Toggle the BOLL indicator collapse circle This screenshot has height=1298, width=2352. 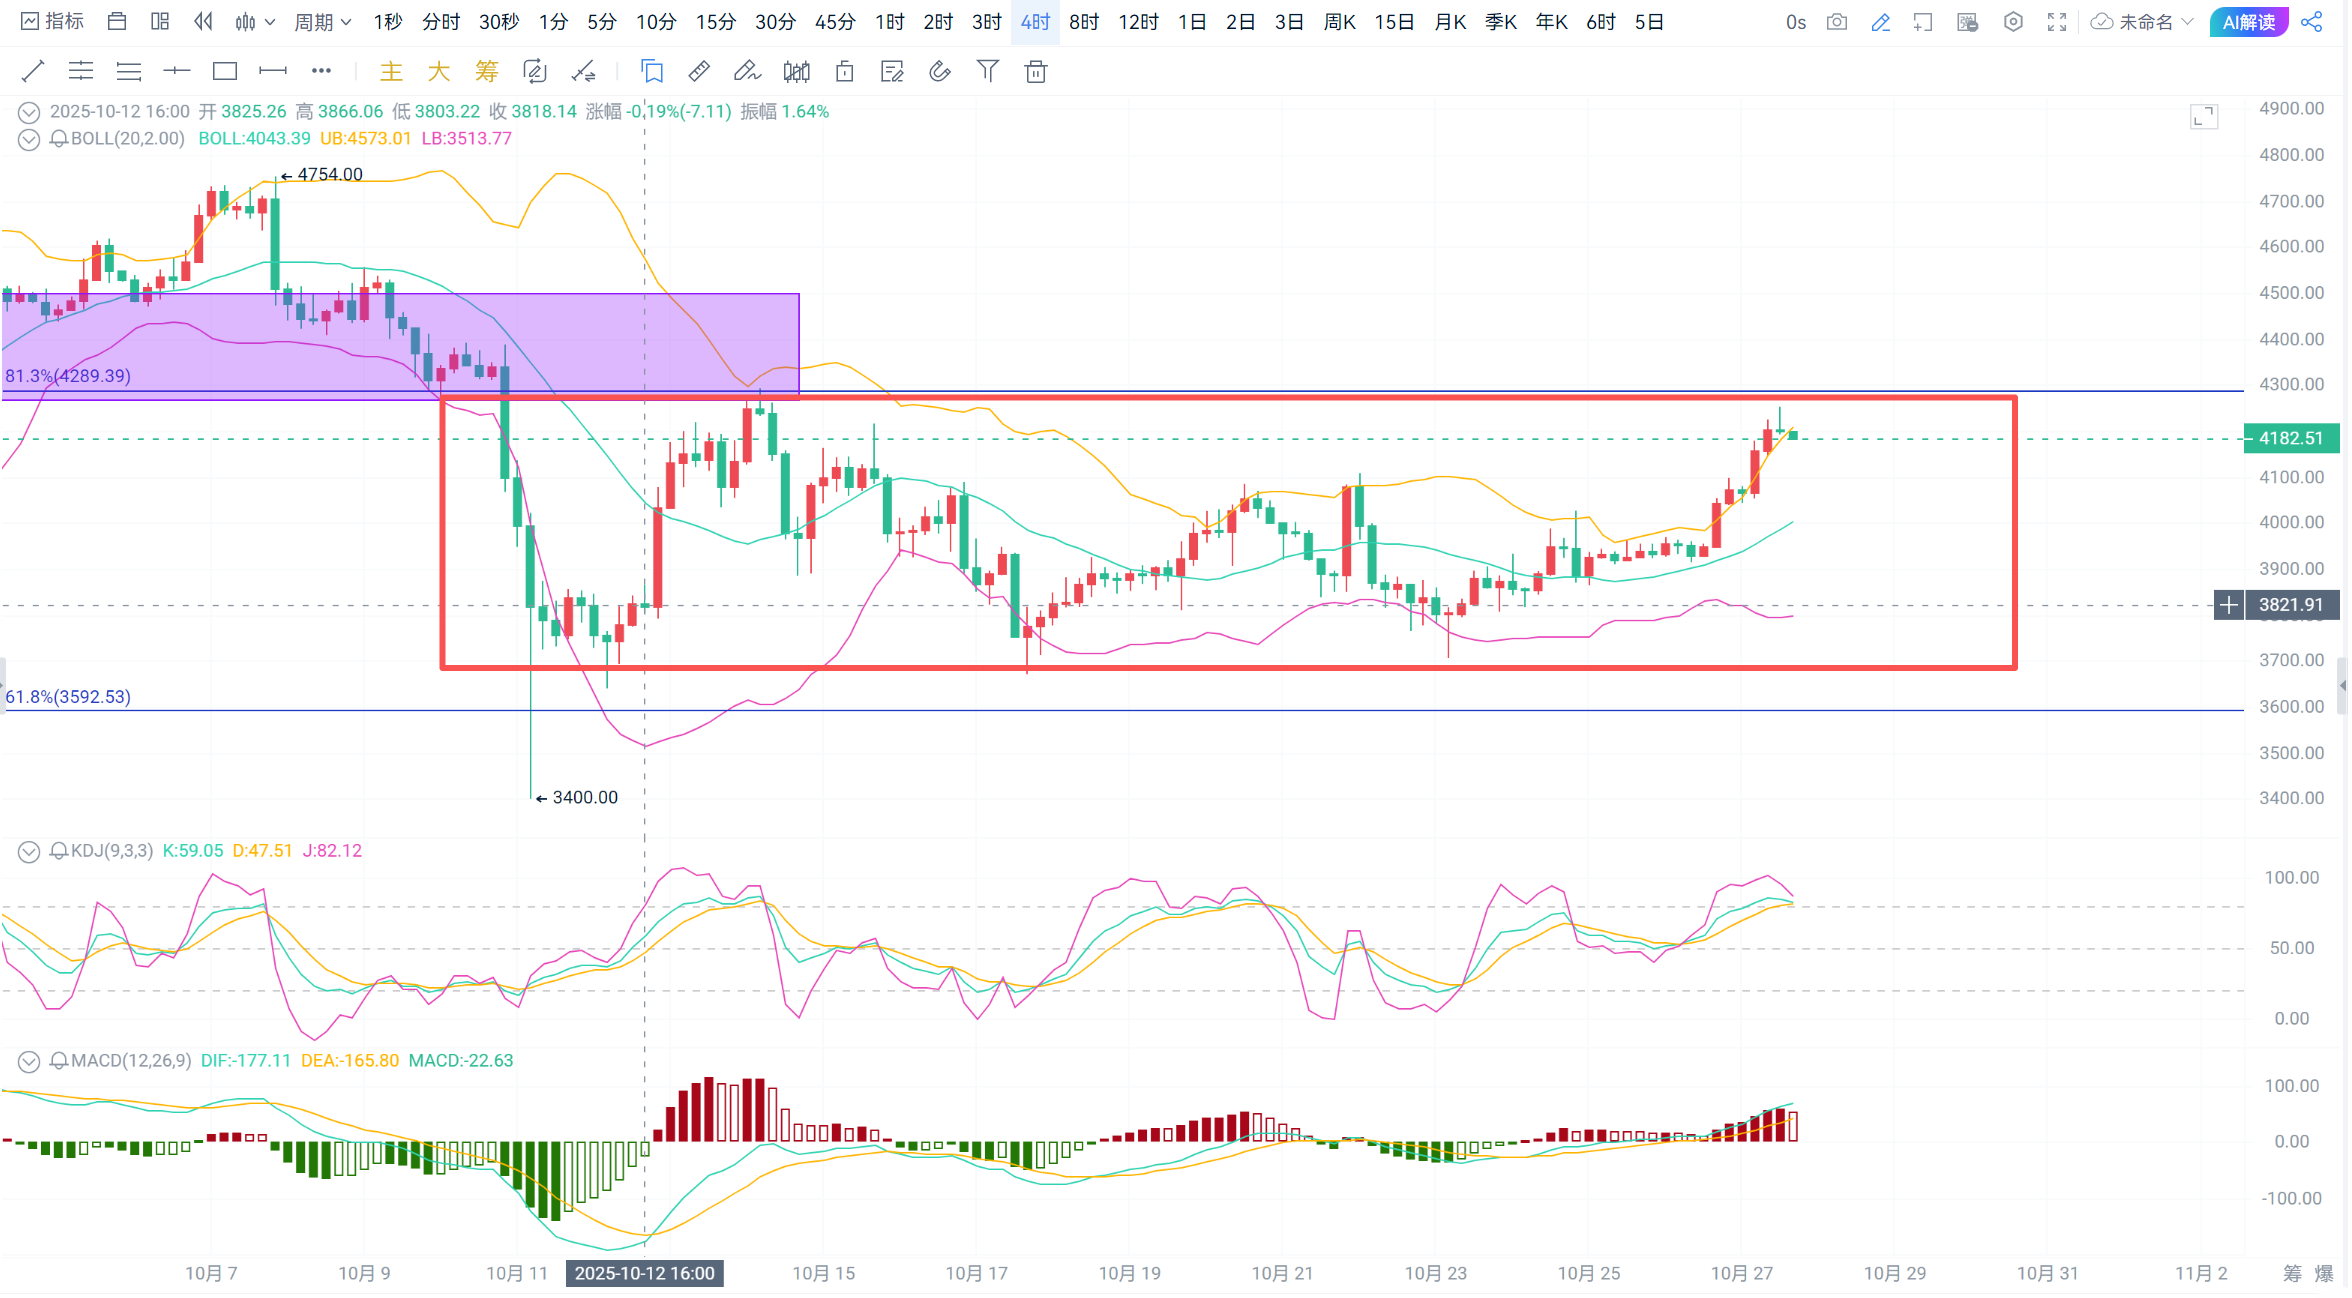[x=29, y=139]
